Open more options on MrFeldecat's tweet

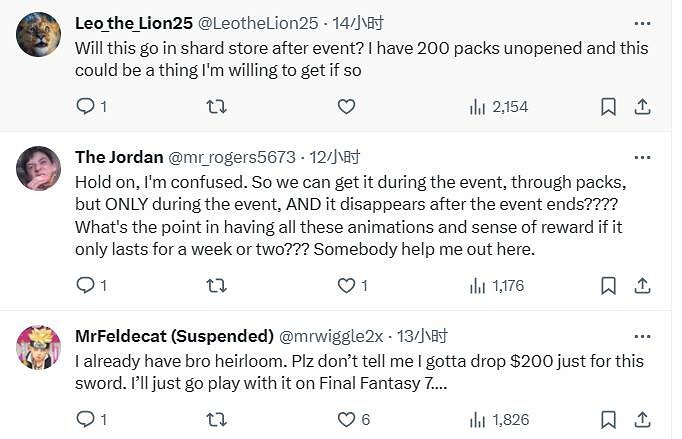(642, 336)
